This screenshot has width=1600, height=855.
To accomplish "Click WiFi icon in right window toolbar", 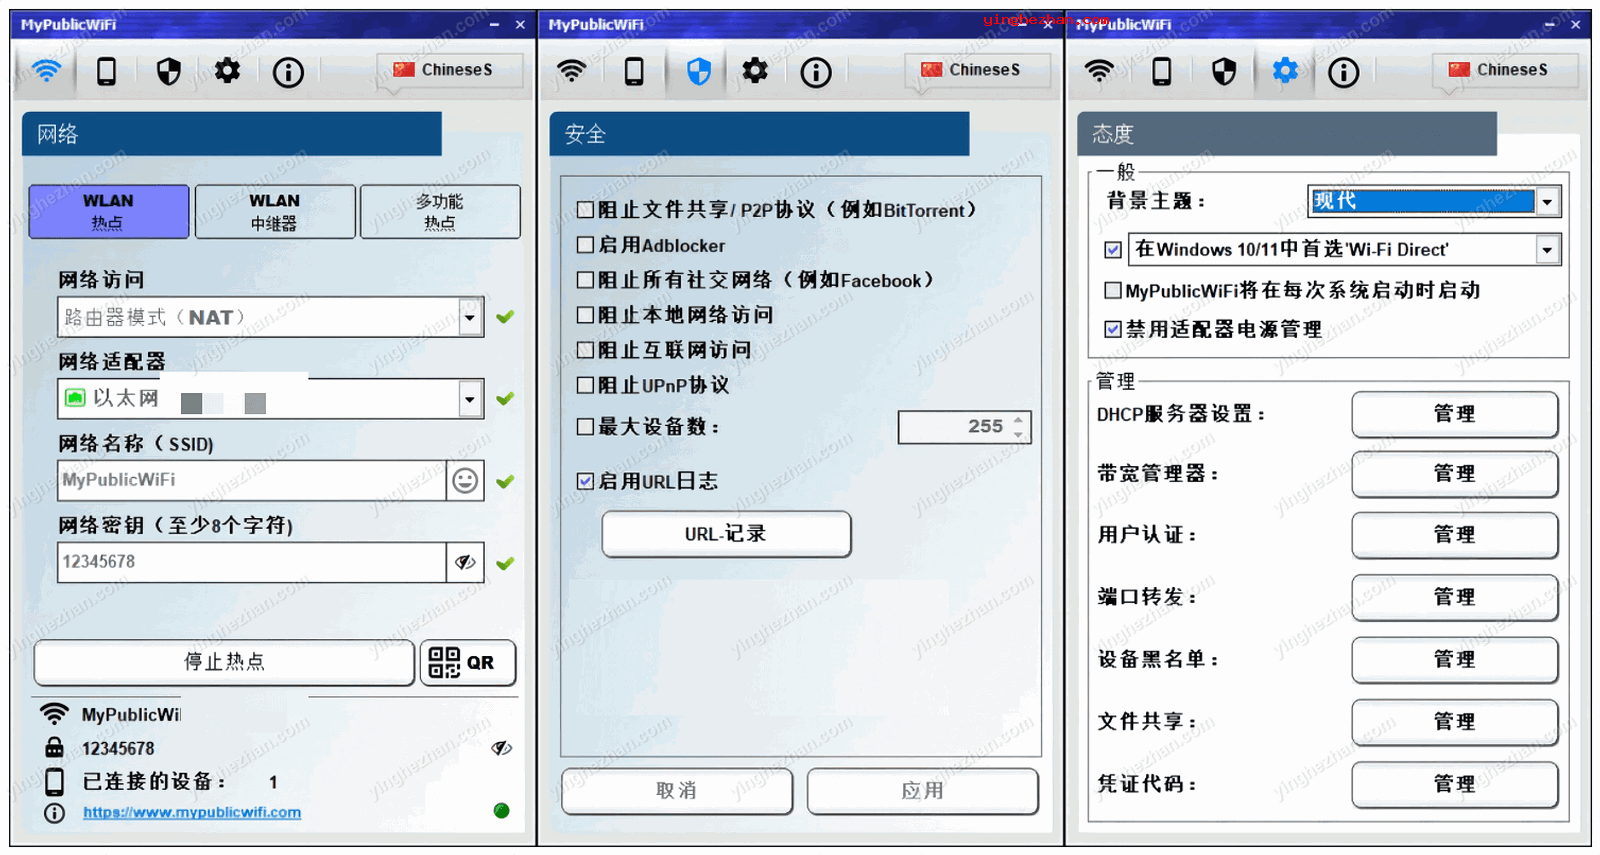I will point(1099,71).
